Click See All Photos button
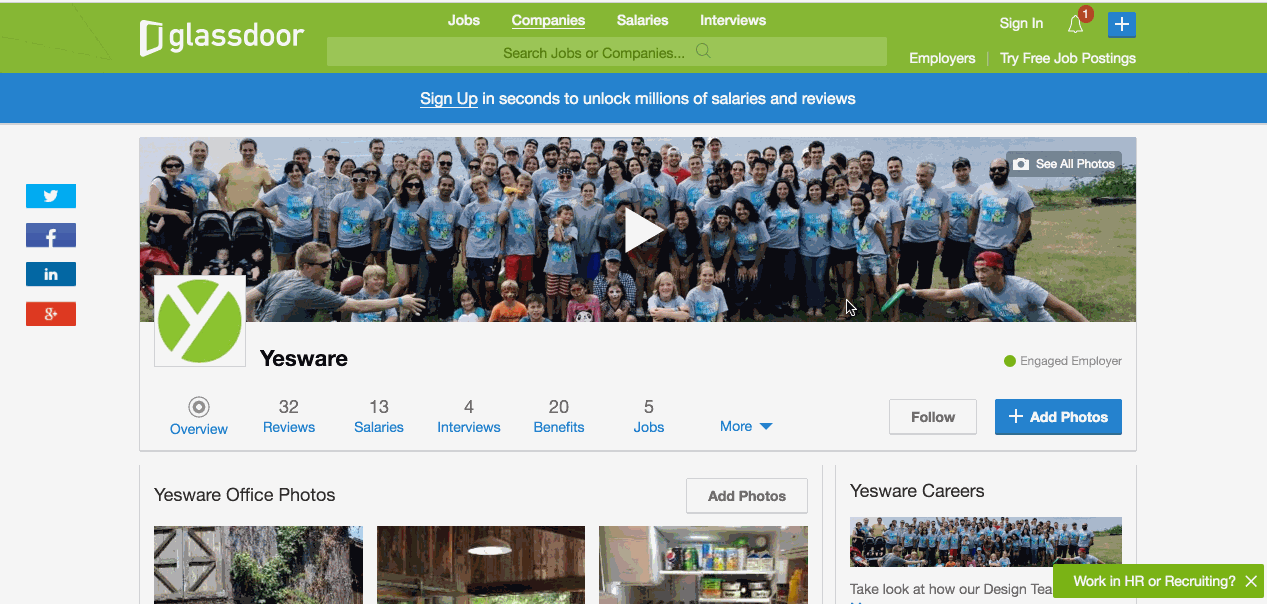The image size is (1267, 604). [1064, 164]
